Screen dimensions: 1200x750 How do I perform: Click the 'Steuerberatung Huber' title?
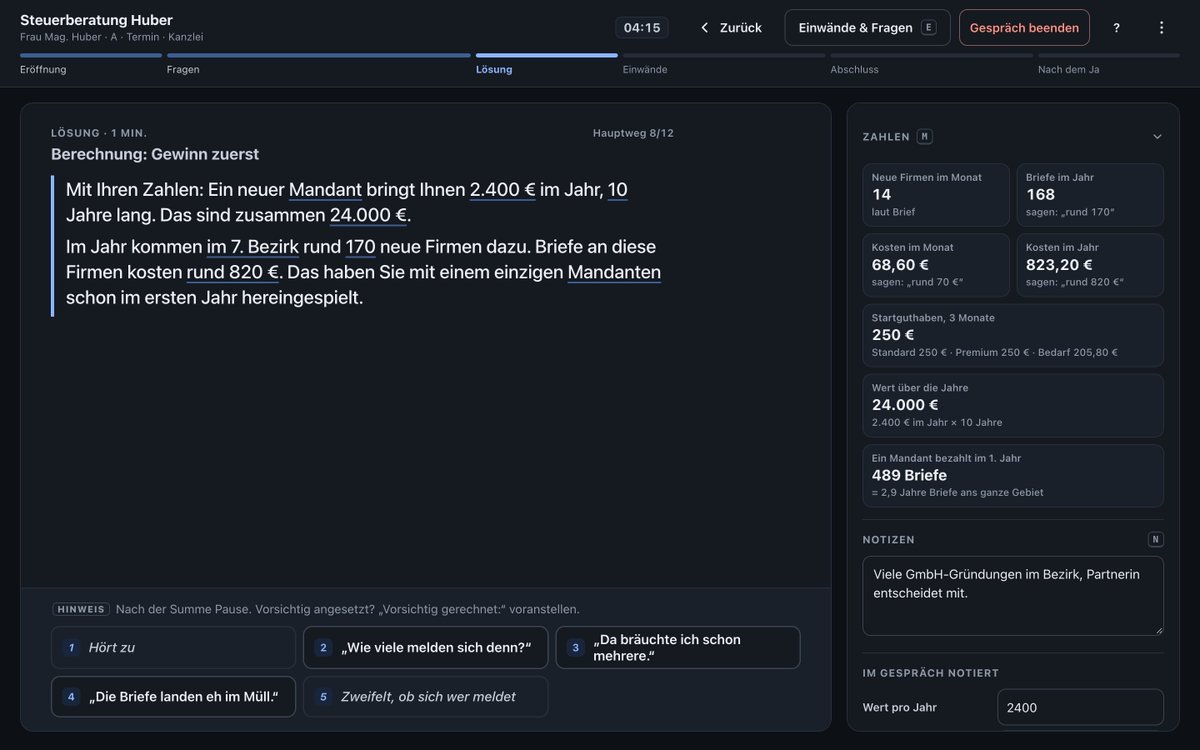click(x=96, y=20)
